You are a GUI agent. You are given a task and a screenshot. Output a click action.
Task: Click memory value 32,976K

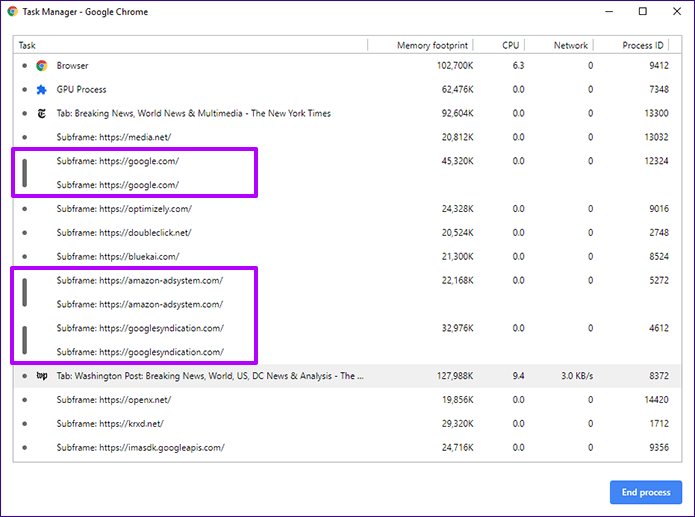tap(457, 329)
